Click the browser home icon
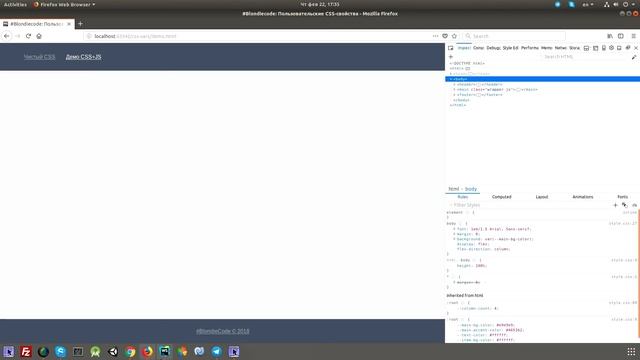 pyautogui.click(x=39, y=36)
